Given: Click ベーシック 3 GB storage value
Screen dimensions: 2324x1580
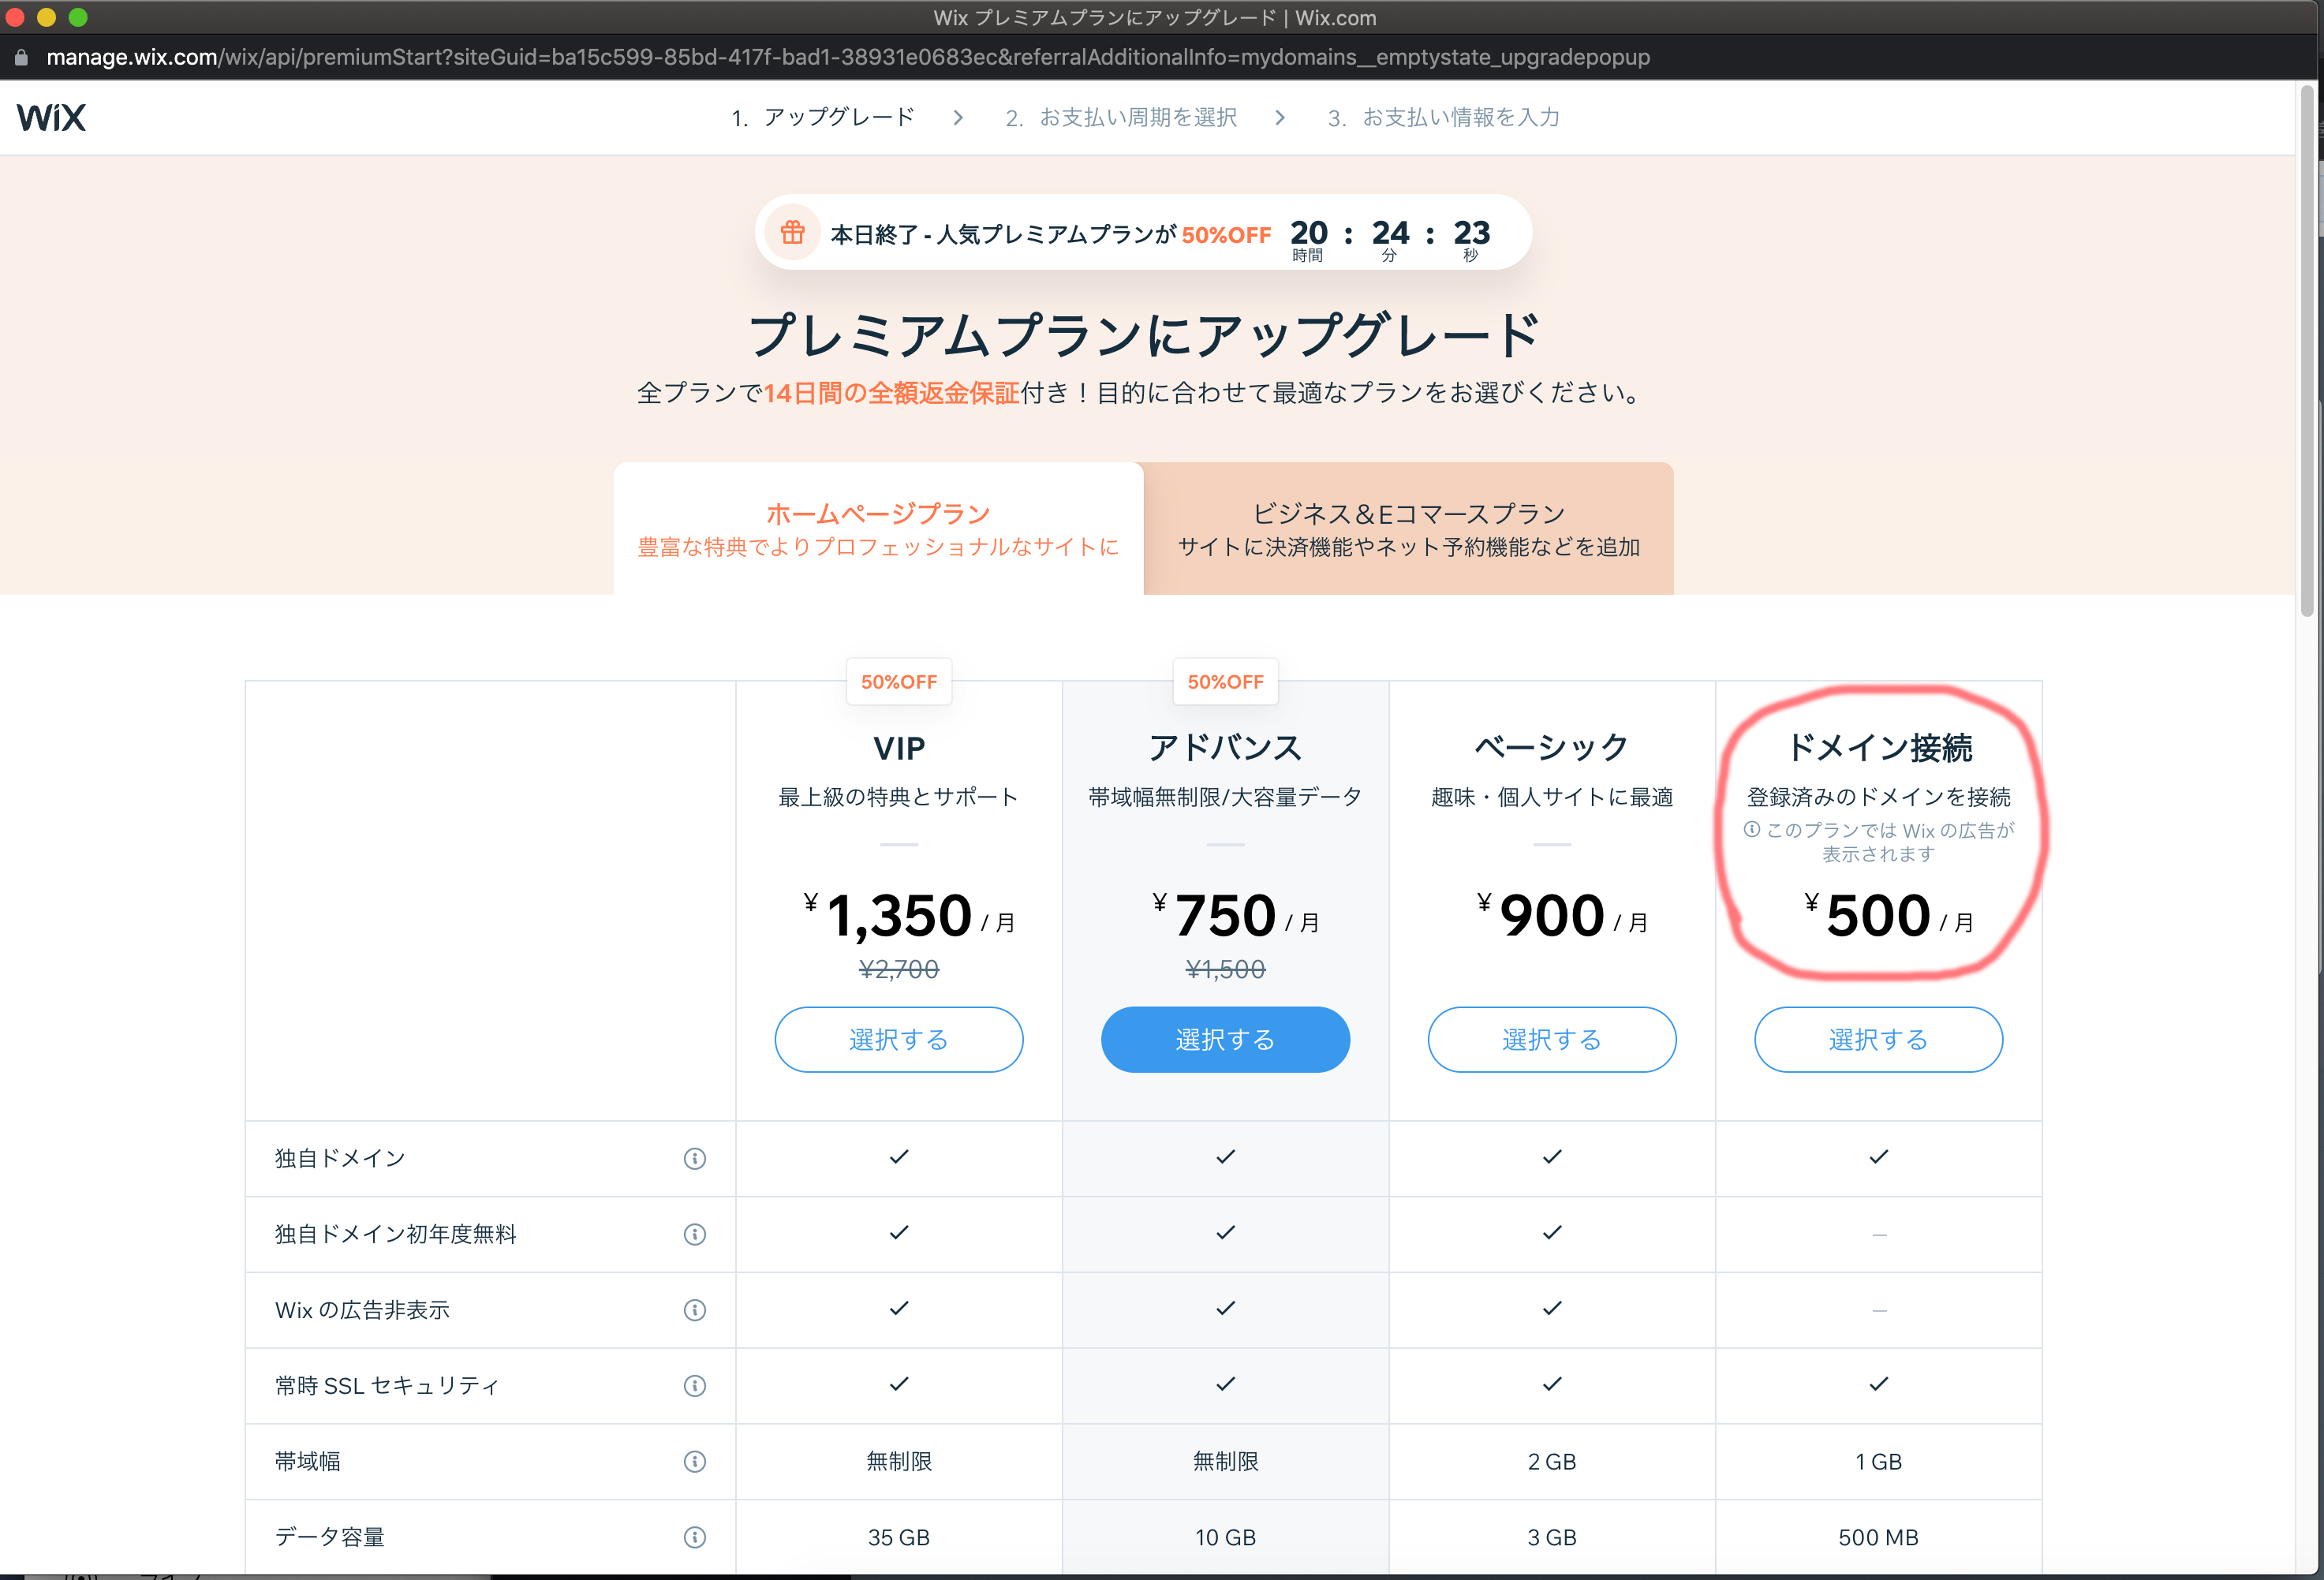Looking at the screenshot, I should [1551, 1537].
